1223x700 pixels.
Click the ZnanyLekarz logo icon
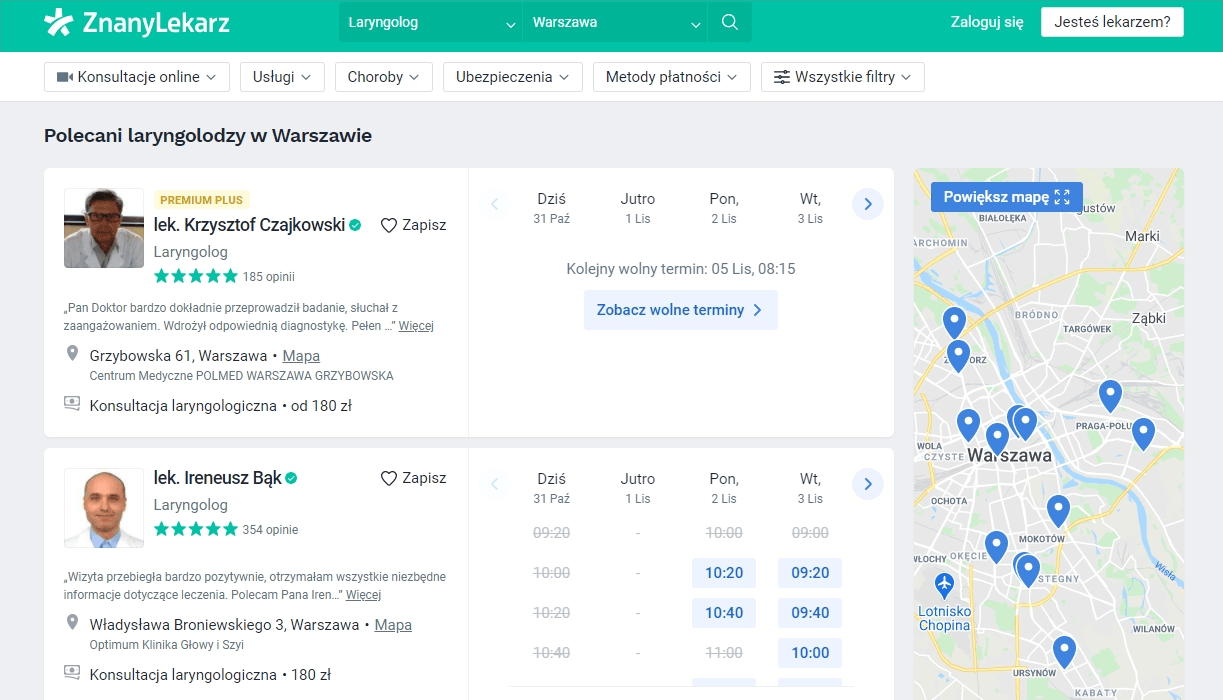click(x=59, y=22)
